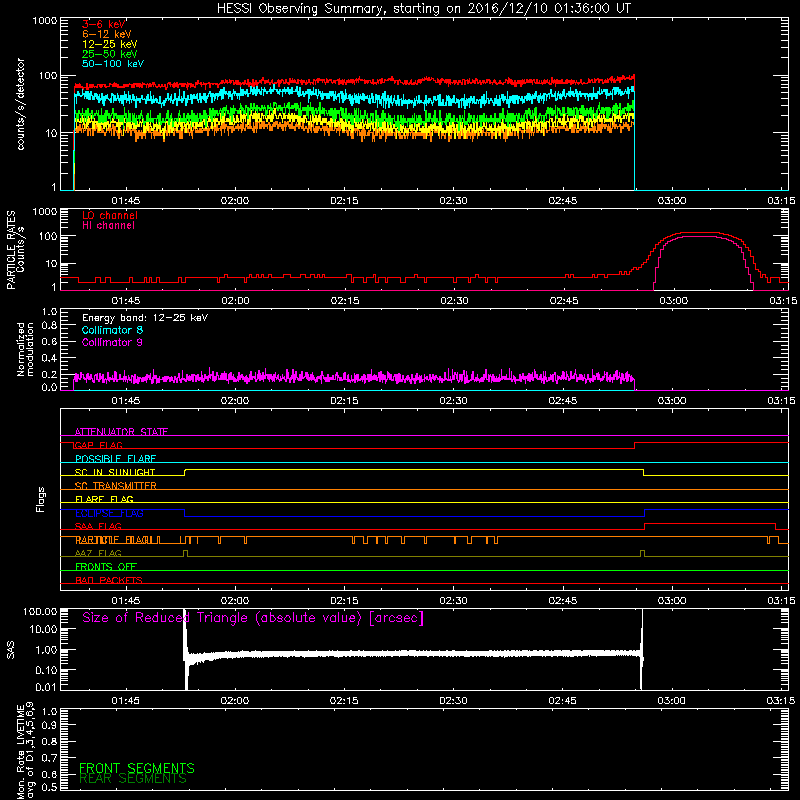Click the BAD PACKETS flag label
This screenshot has height=800, width=800.
pos(109,581)
